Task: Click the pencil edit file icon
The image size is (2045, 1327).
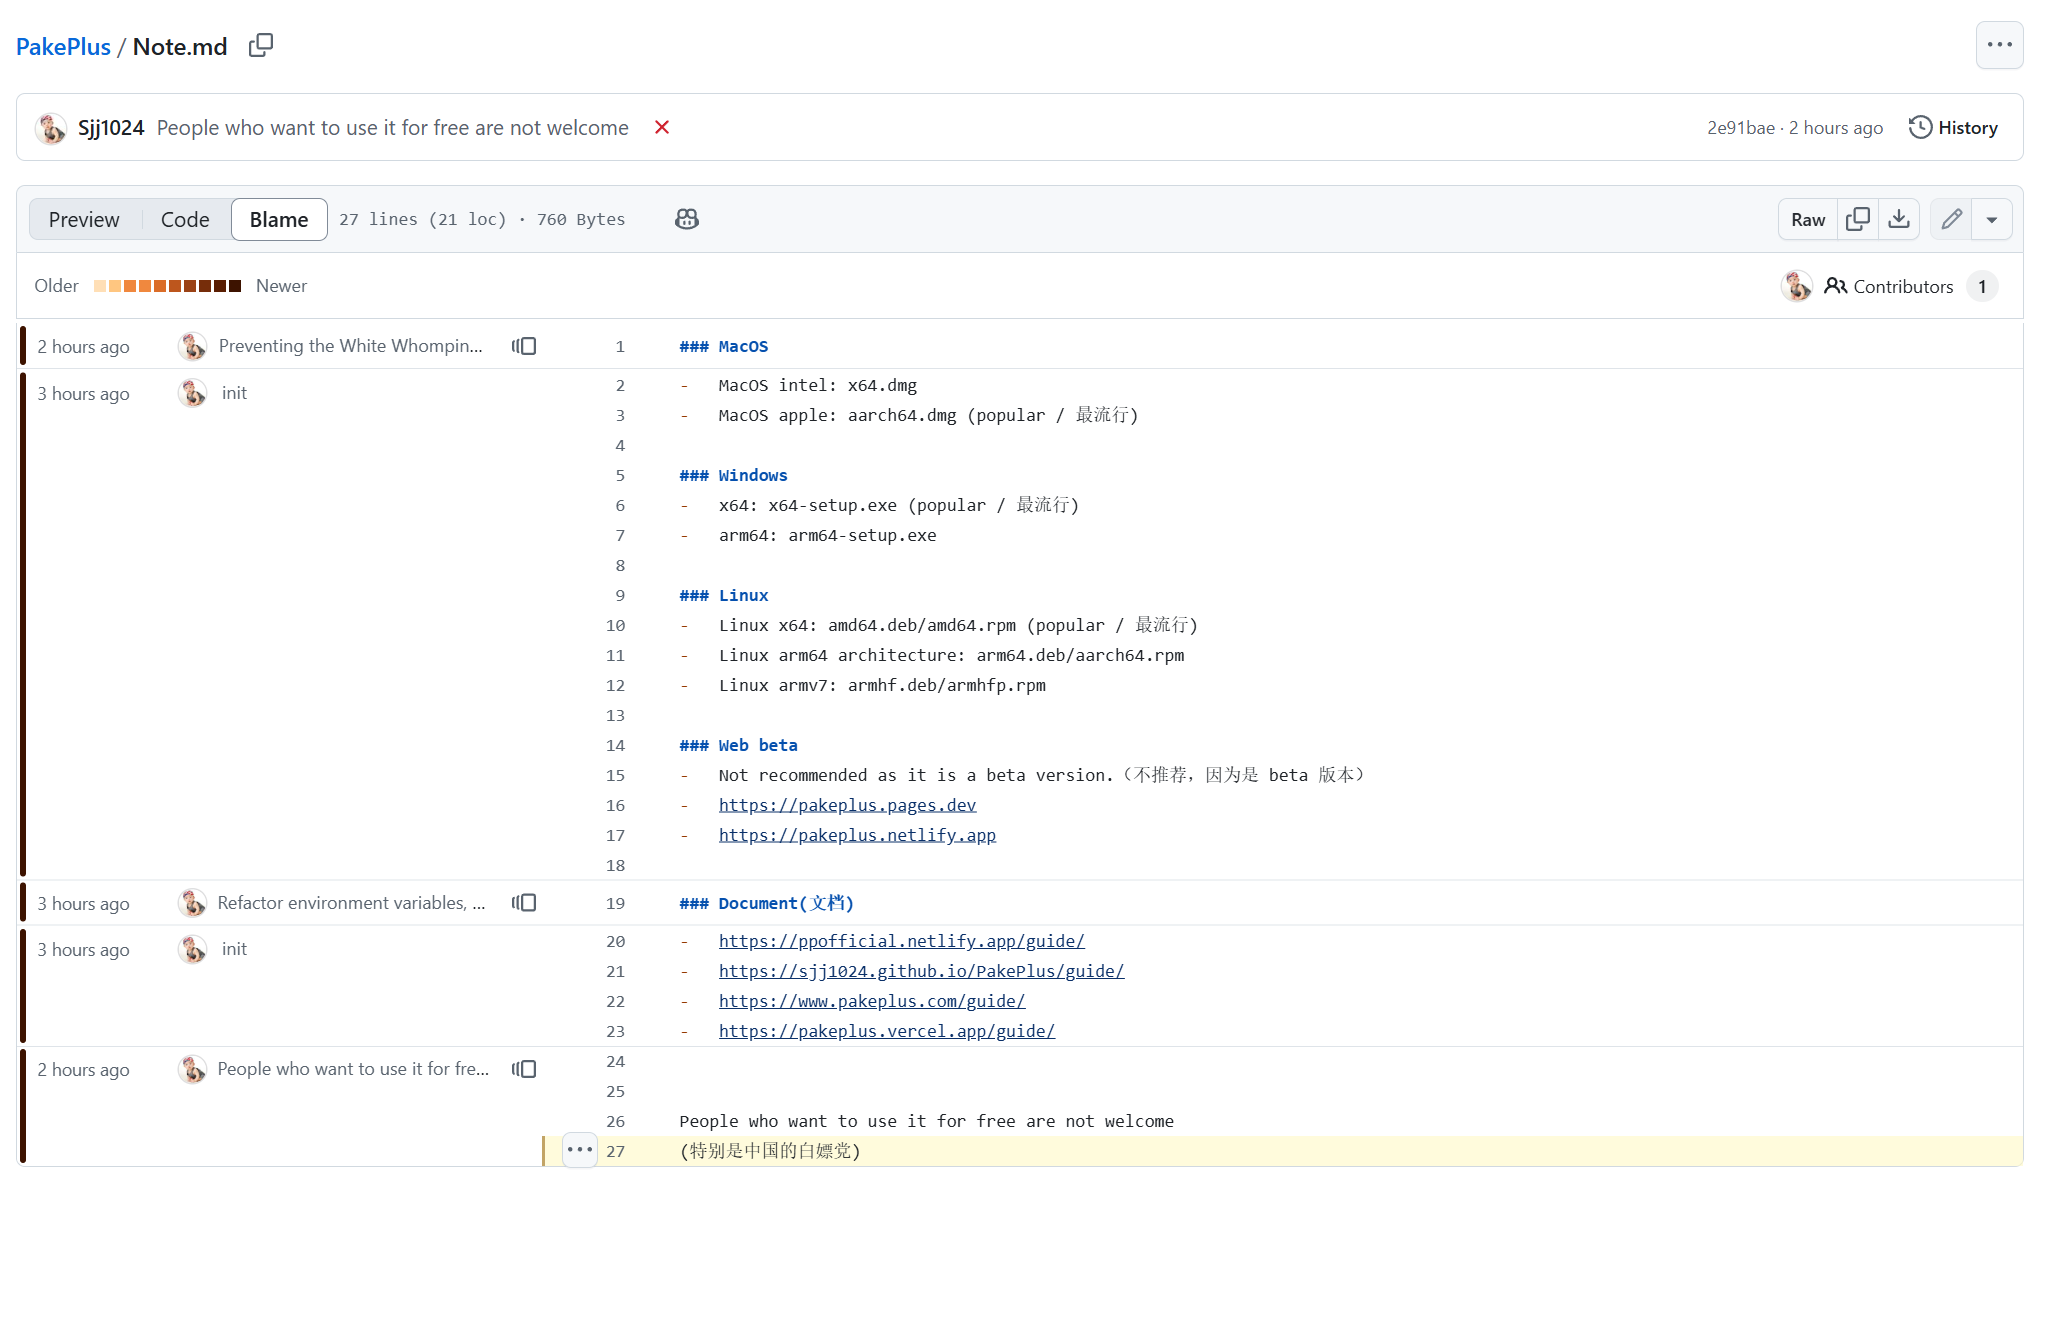Action: tap(1951, 219)
